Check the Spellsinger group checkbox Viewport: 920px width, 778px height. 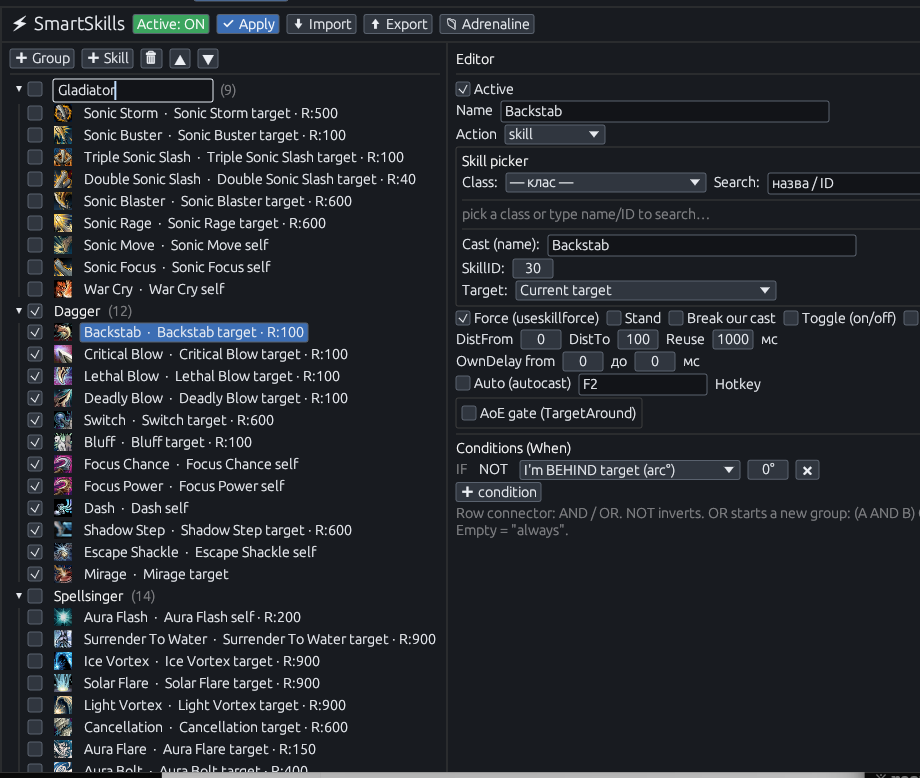[35, 596]
